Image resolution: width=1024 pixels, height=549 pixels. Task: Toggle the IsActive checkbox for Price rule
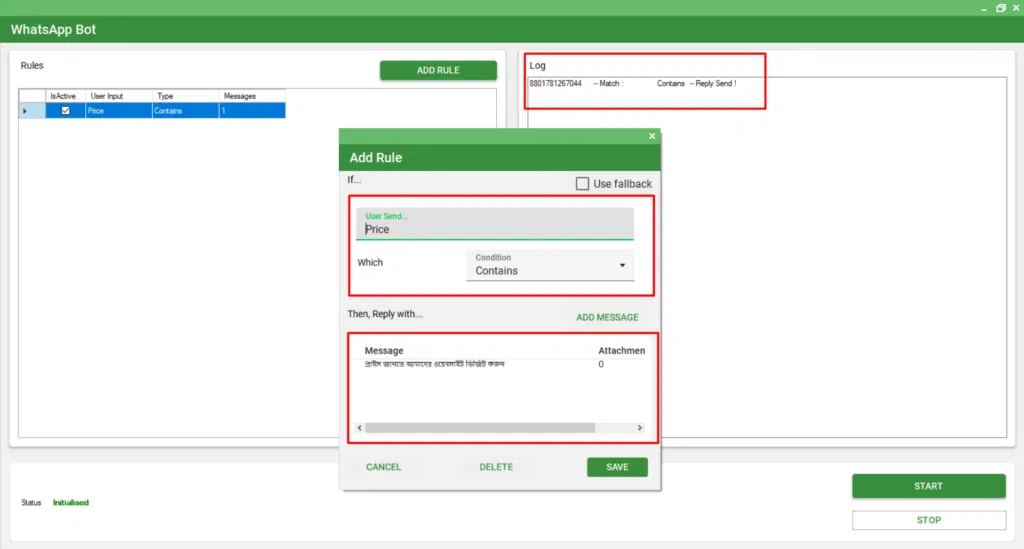click(x=65, y=111)
